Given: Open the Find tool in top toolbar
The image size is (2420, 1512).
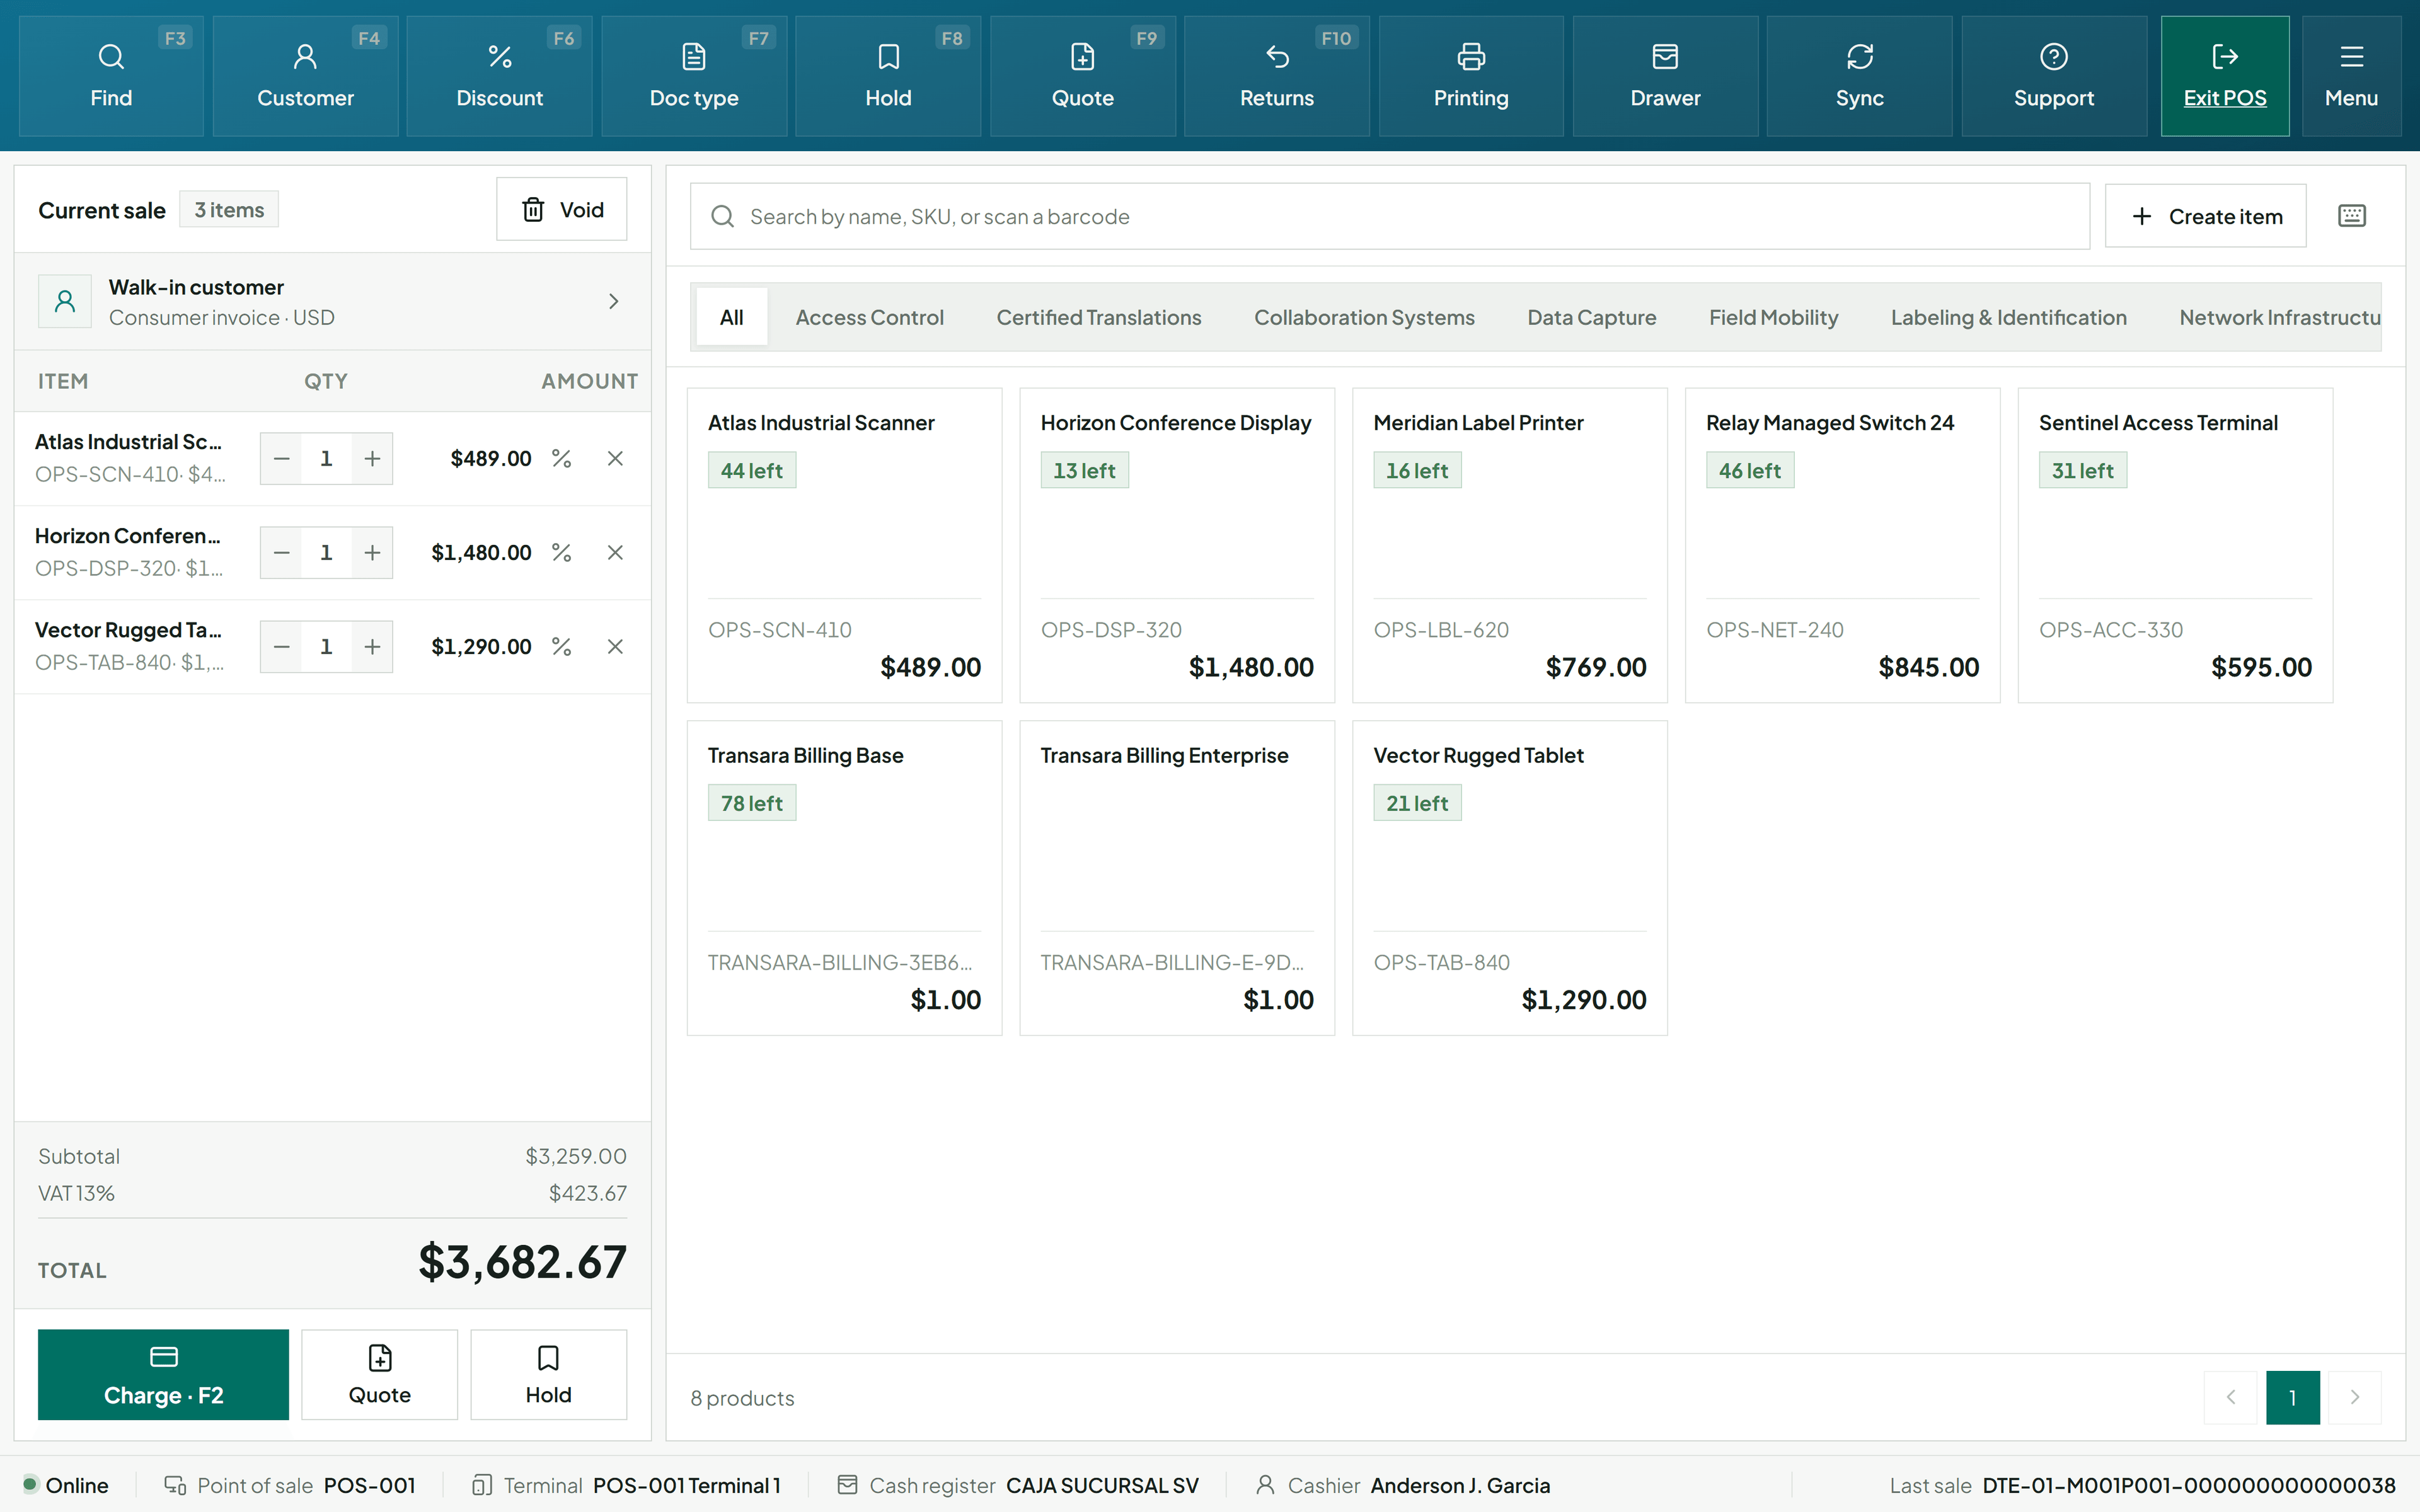Looking at the screenshot, I should click(x=111, y=76).
